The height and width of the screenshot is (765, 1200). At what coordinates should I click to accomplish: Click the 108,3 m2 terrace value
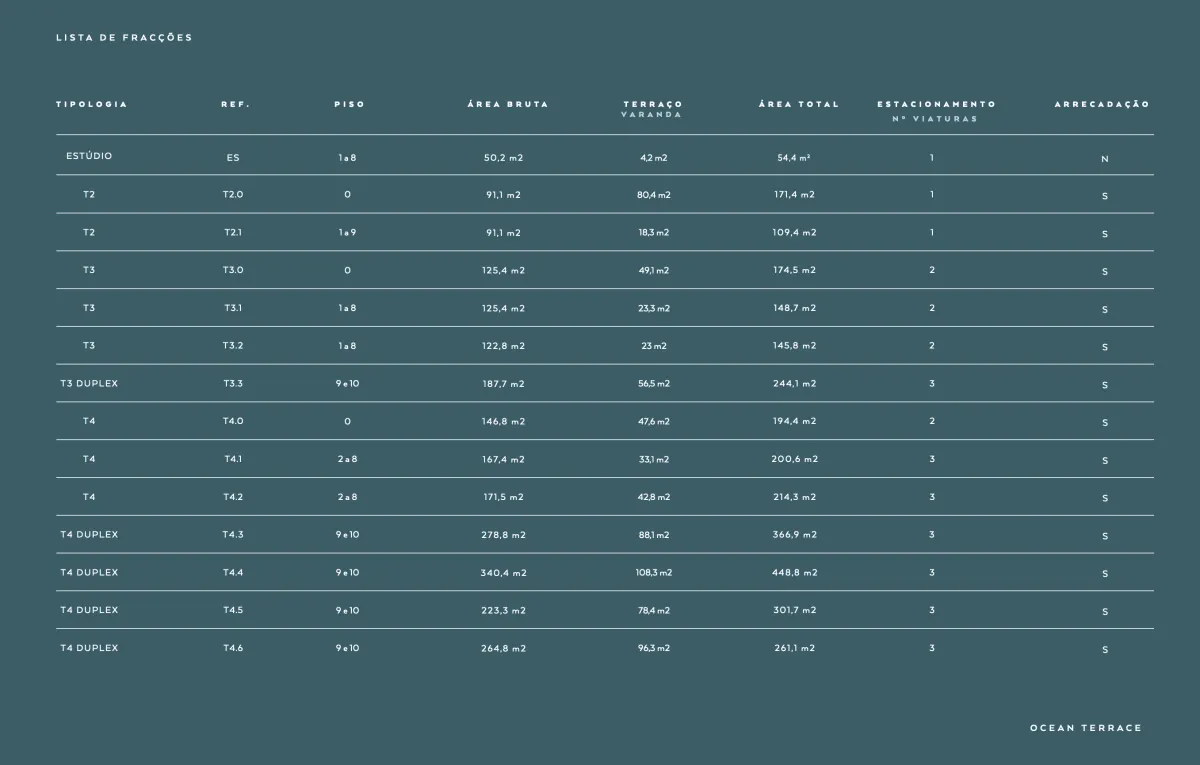654,573
